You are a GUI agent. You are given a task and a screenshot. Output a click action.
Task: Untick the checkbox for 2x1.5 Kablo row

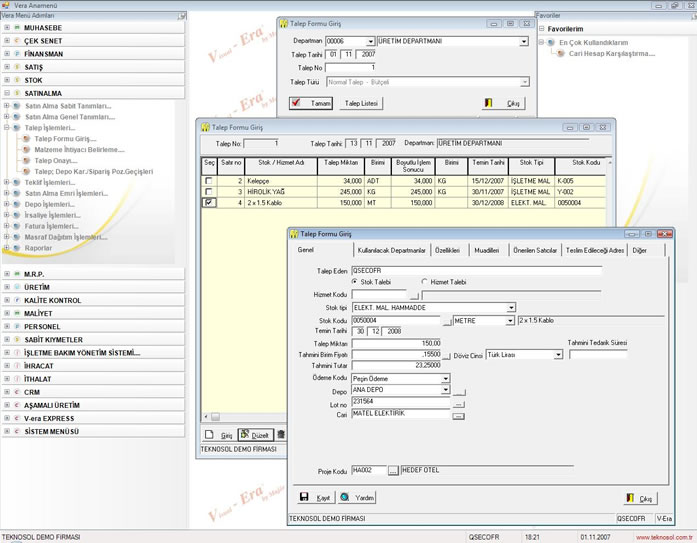click(x=208, y=203)
